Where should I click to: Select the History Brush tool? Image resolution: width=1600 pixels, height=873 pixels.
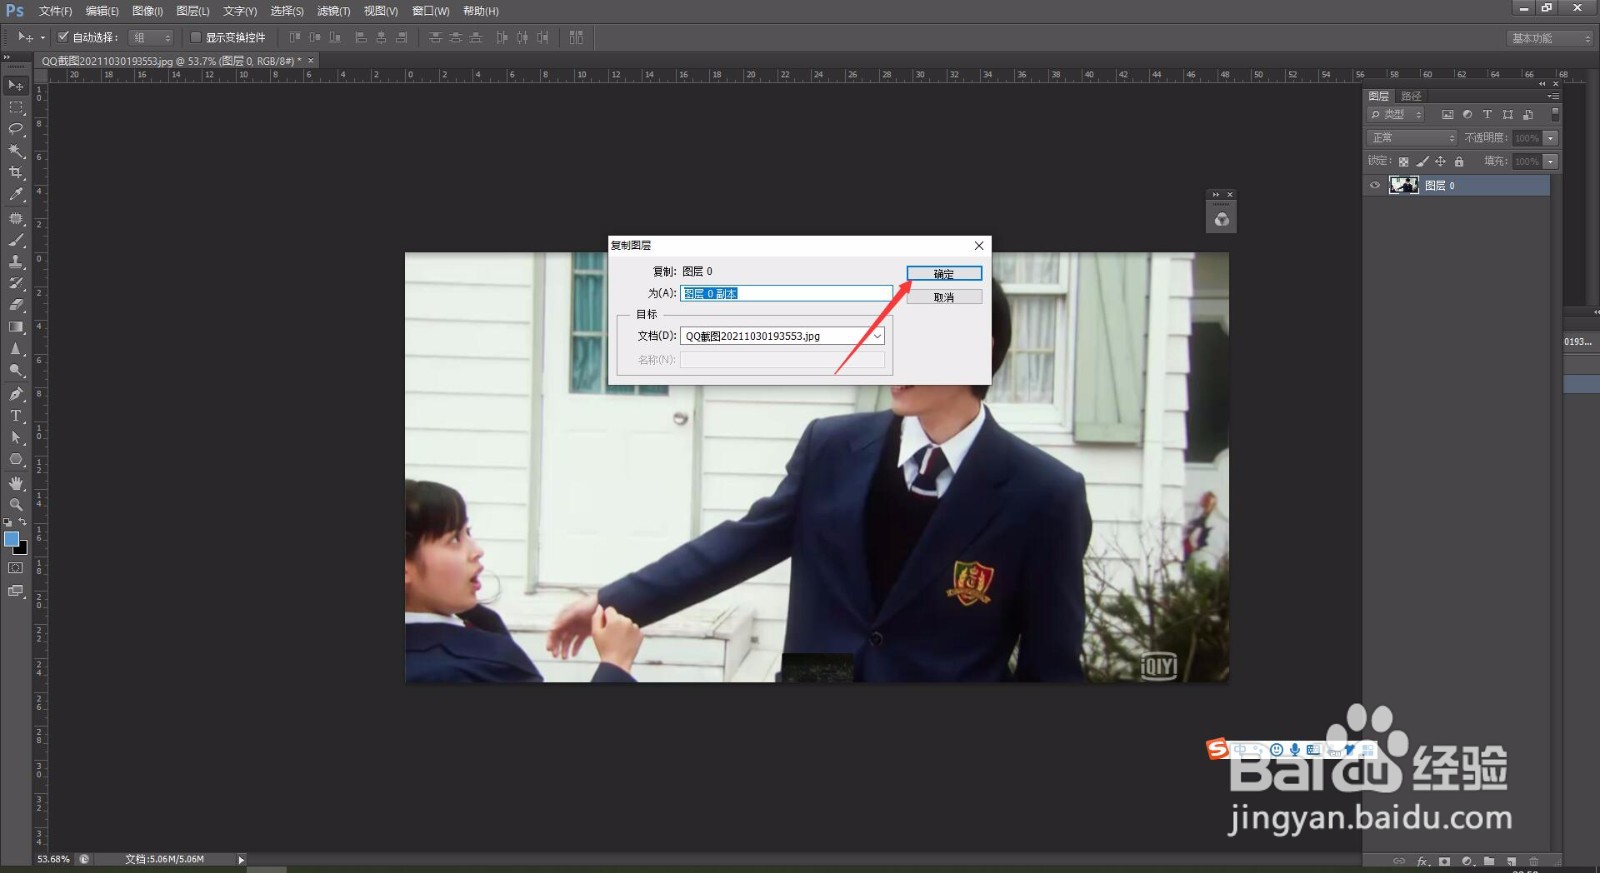pos(16,284)
